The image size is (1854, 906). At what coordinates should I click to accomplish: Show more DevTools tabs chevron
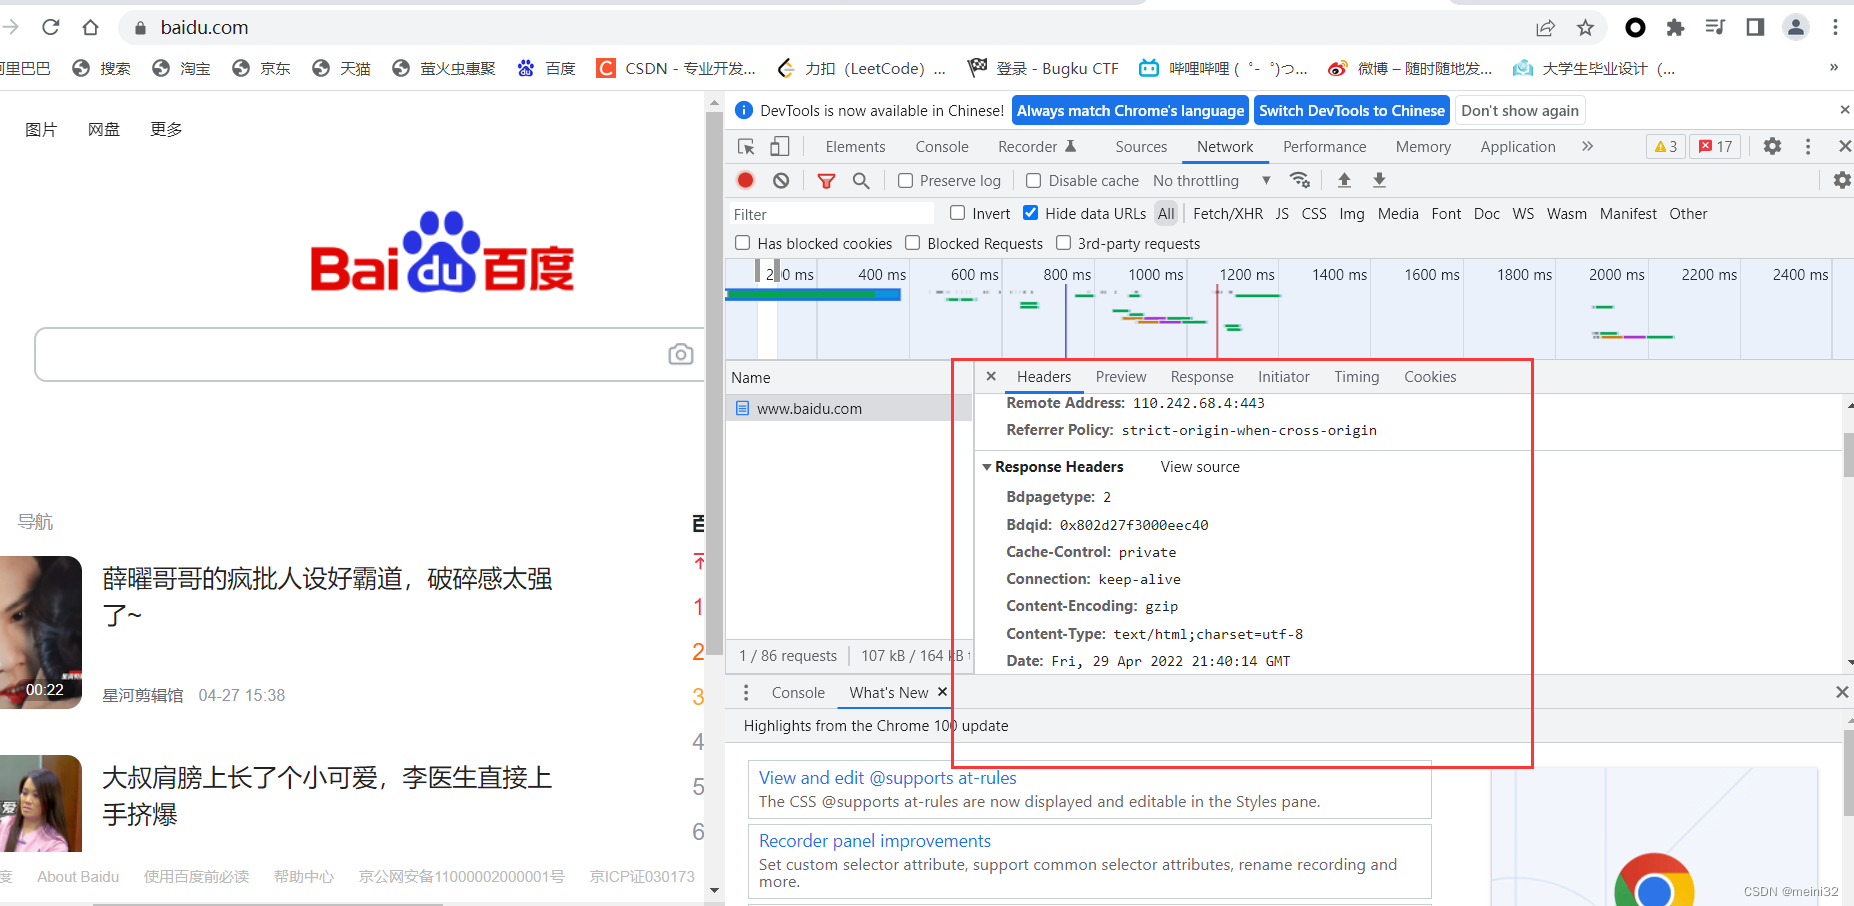coord(1587,146)
